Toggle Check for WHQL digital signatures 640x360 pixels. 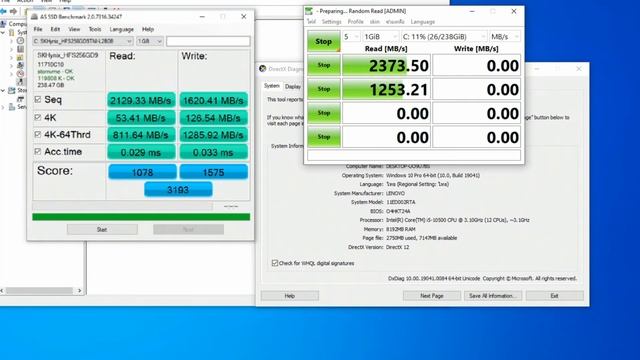(x=275, y=263)
